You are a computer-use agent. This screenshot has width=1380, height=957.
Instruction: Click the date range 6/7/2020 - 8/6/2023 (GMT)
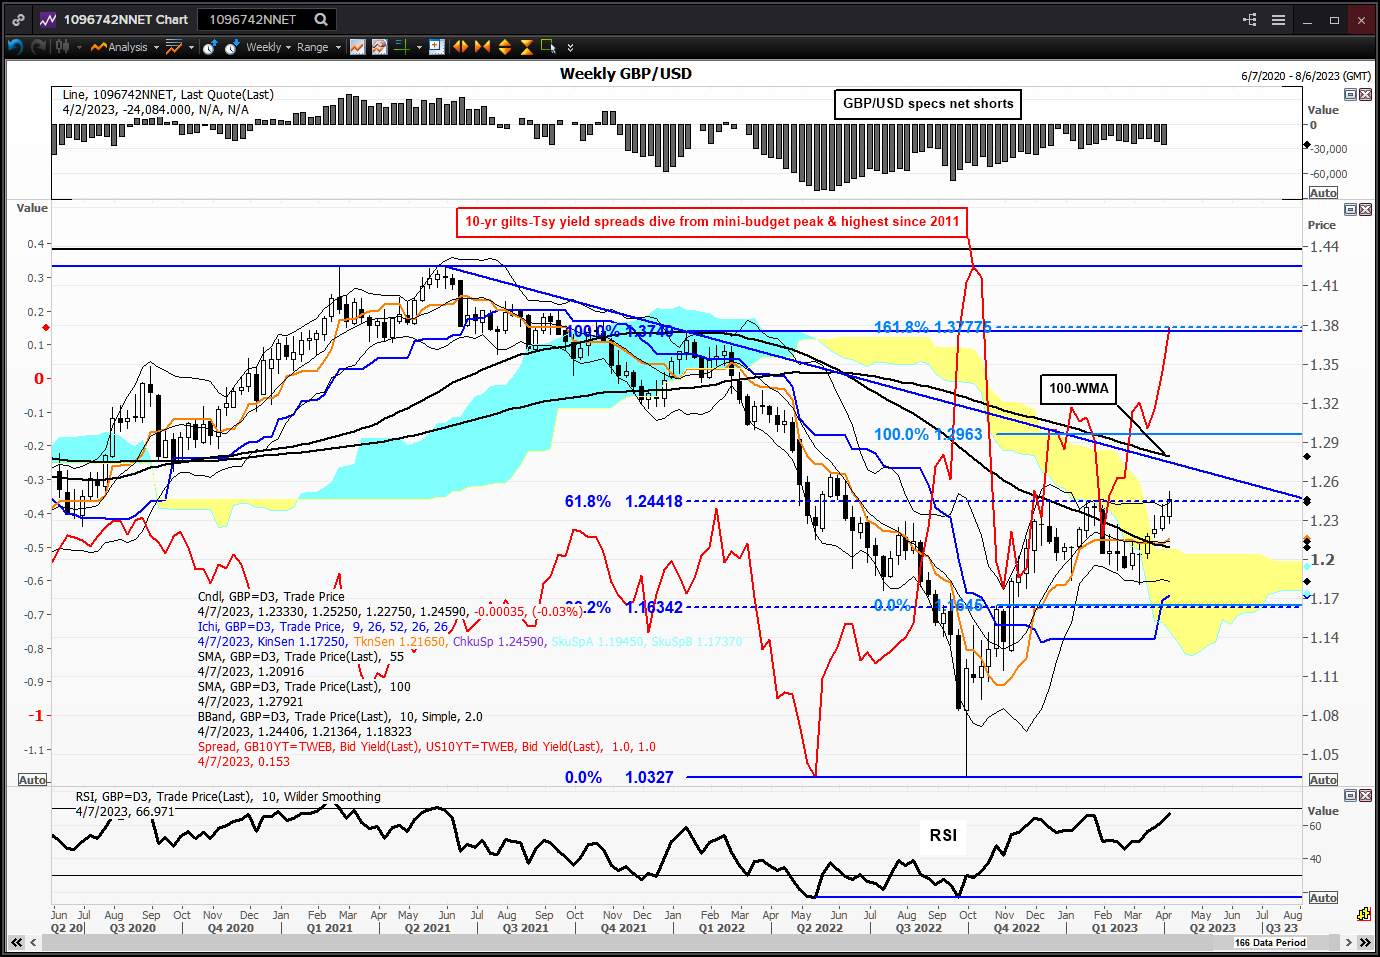[x=1306, y=76]
